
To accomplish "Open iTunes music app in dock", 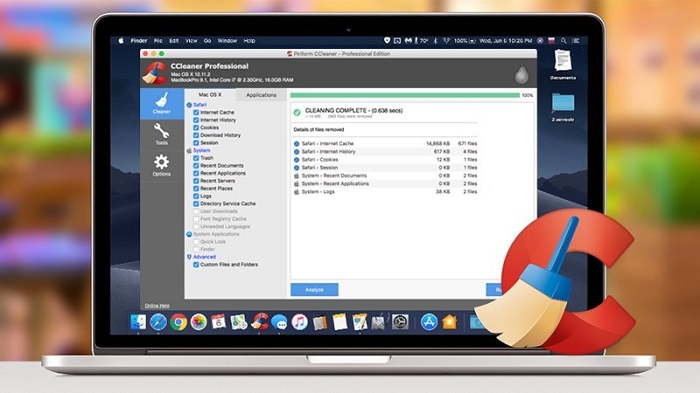I will pos(300,322).
